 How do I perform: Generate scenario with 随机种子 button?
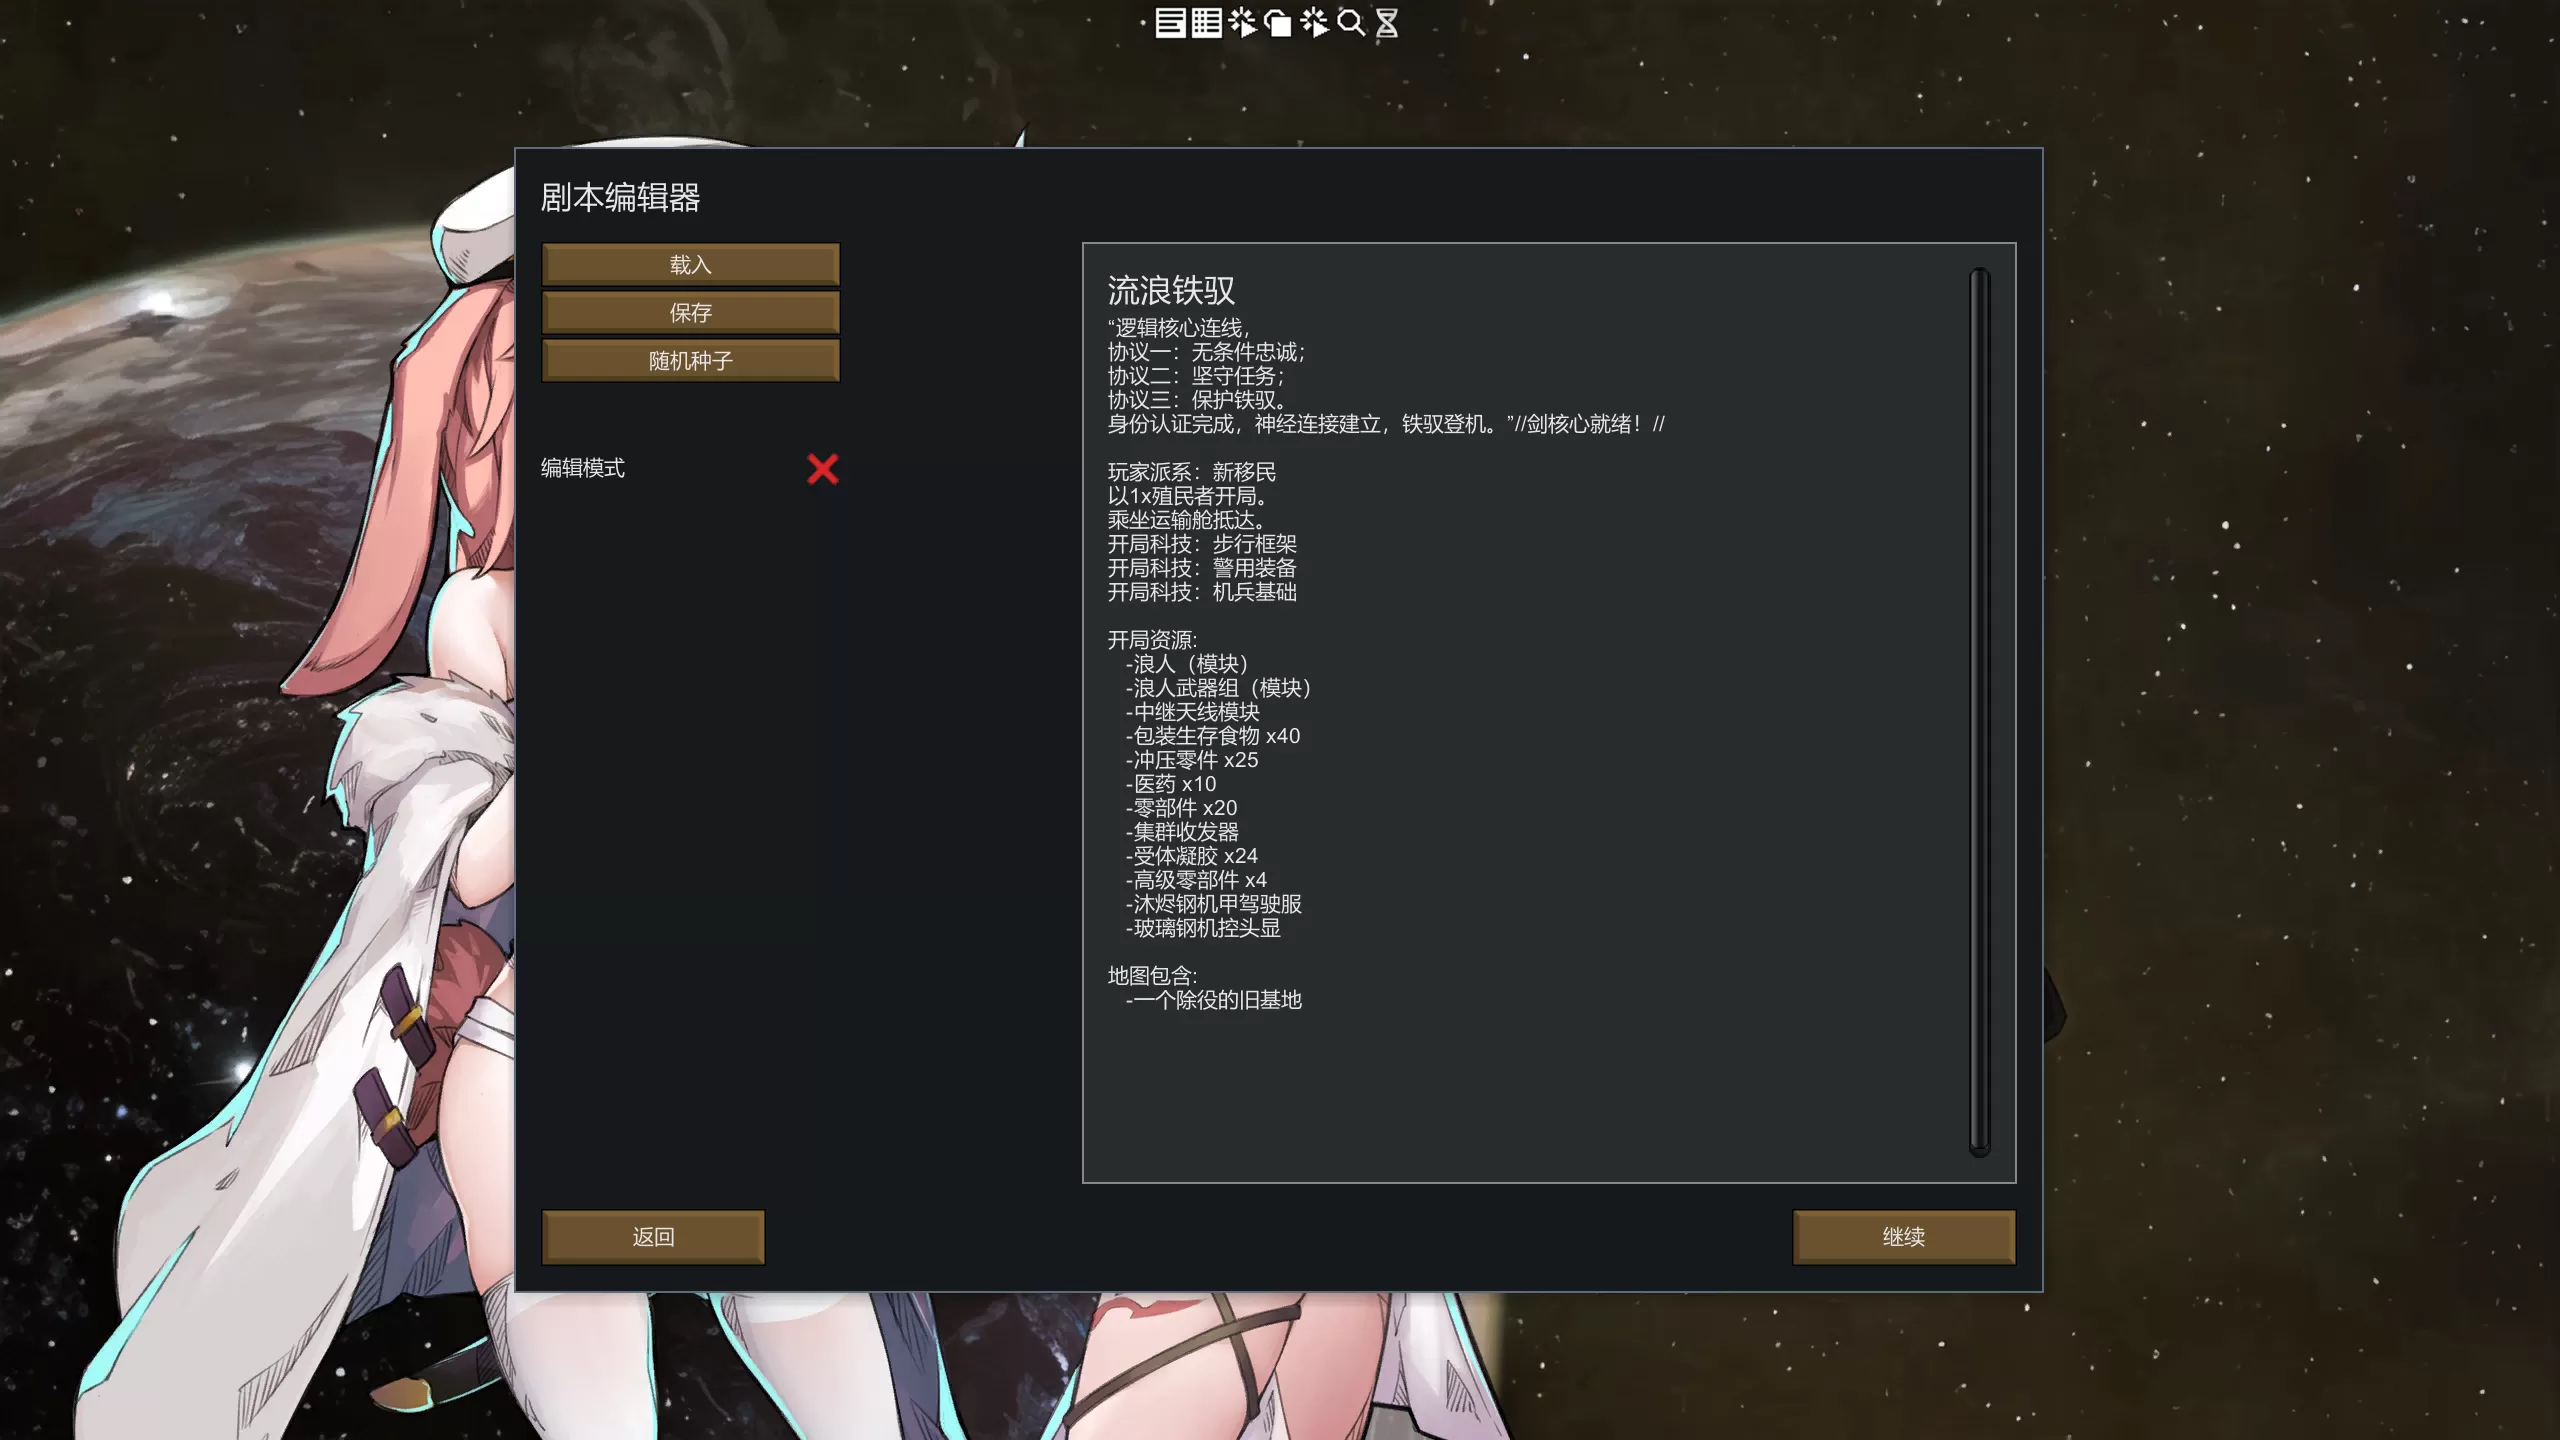(x=690, y=361)
